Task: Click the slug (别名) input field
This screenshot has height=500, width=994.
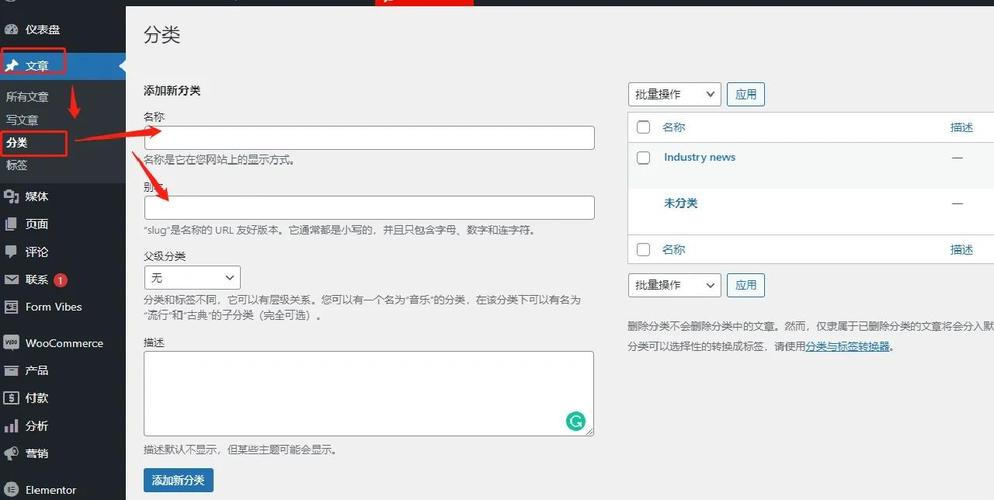Action: click(x=369, y=208)
